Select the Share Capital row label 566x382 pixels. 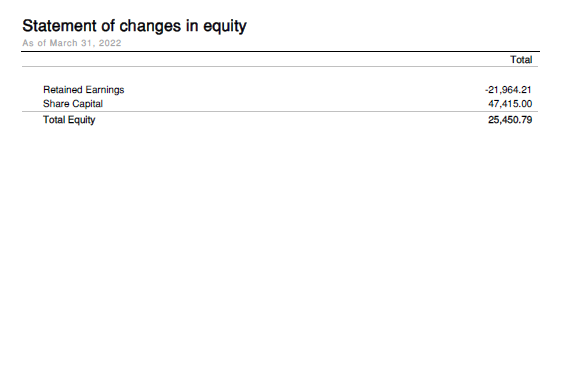(73, 104)
